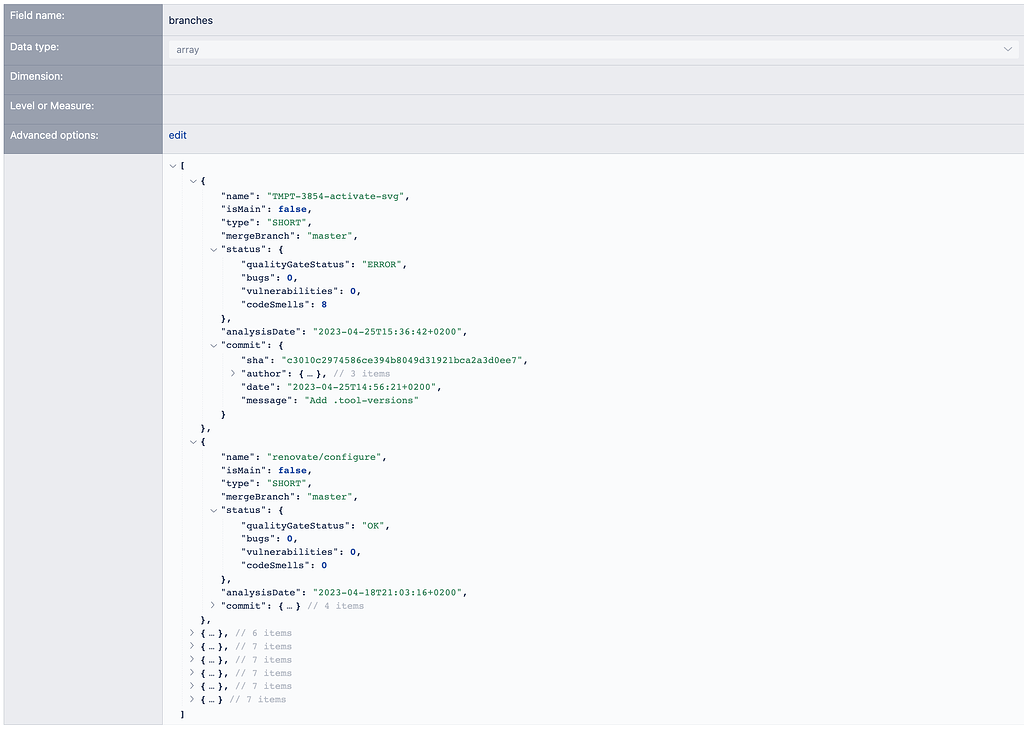Expand the first collapsed 7-item object
This screenshot has height=729, width=1024.
[x=192, y=646]
